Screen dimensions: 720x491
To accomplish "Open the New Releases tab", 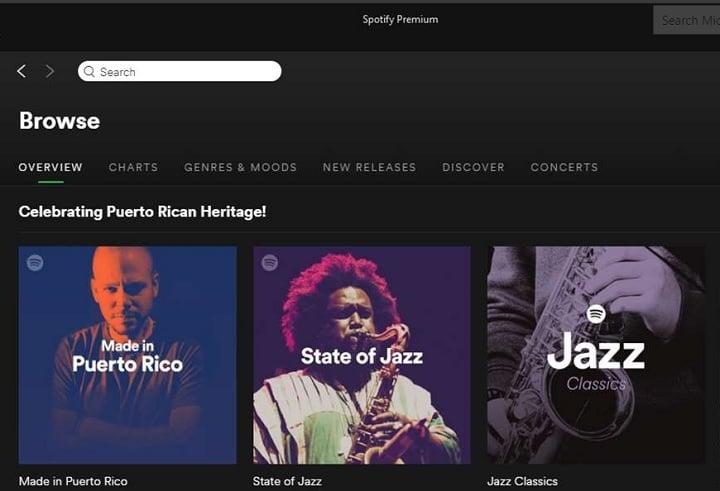I will (370, 167).
